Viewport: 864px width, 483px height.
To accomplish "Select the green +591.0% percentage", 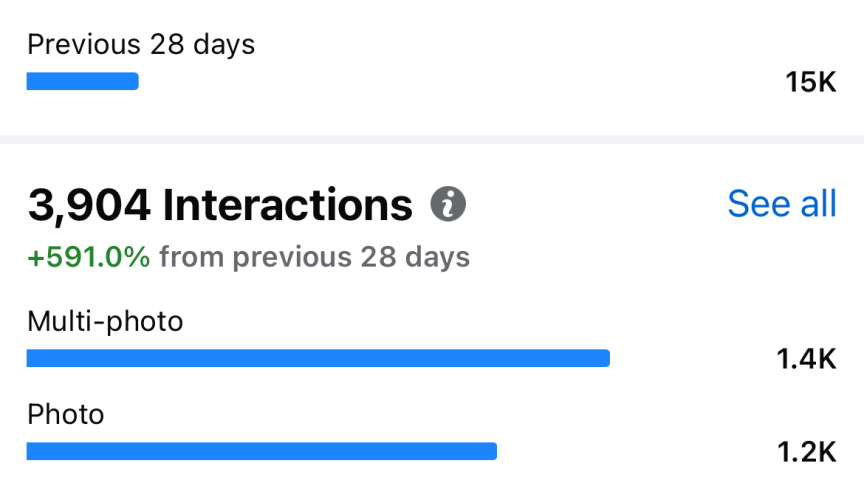I will 89,257.
